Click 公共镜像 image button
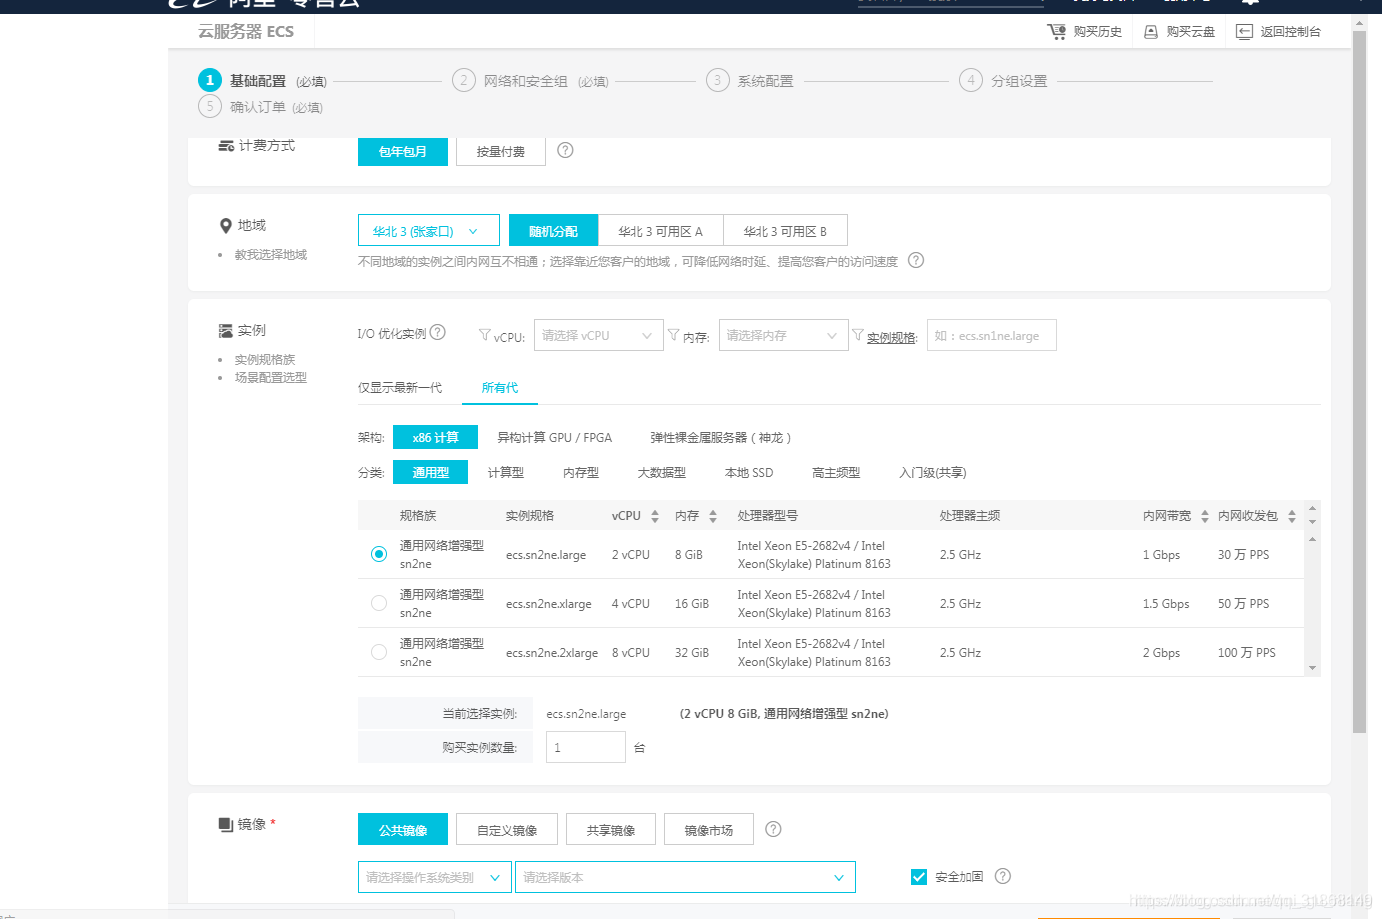The height and width of the screenshot is (919, 1382). pyautogui.click(x=403, y=829)
